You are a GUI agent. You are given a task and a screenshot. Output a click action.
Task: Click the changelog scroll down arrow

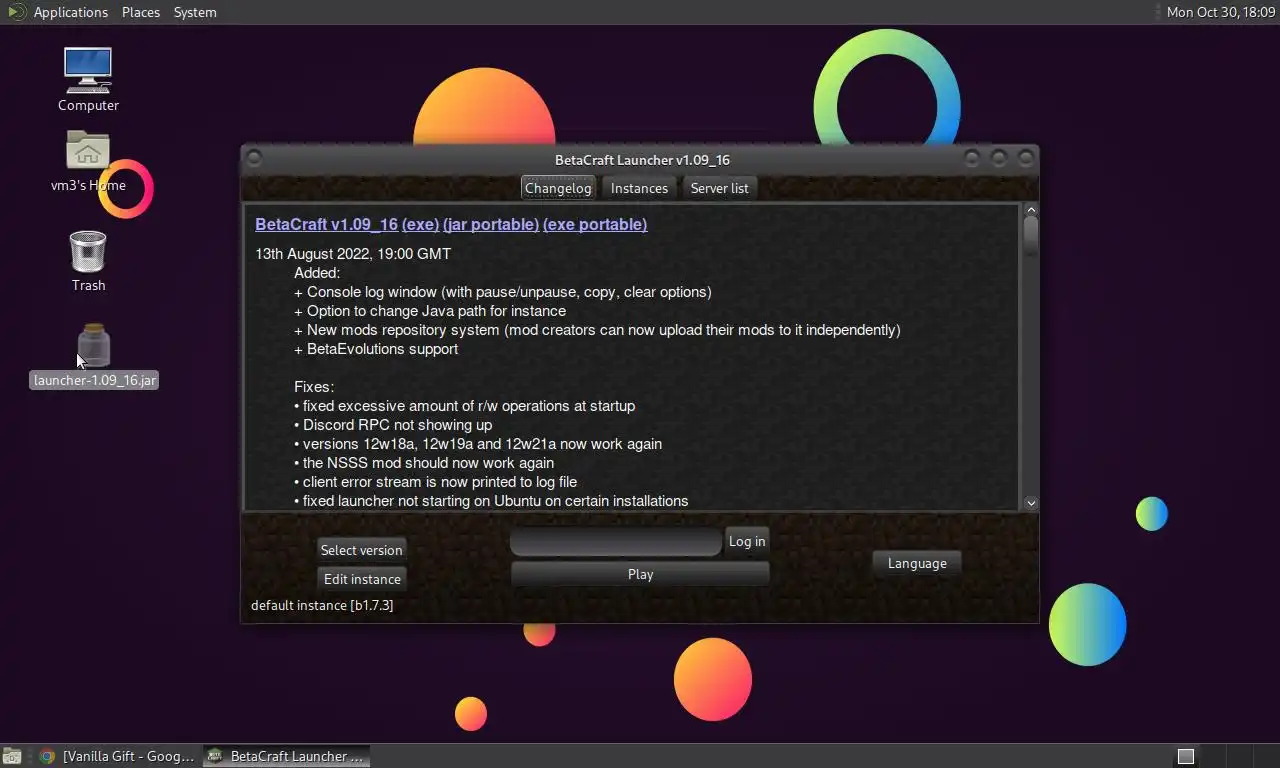click(1031, 504)
